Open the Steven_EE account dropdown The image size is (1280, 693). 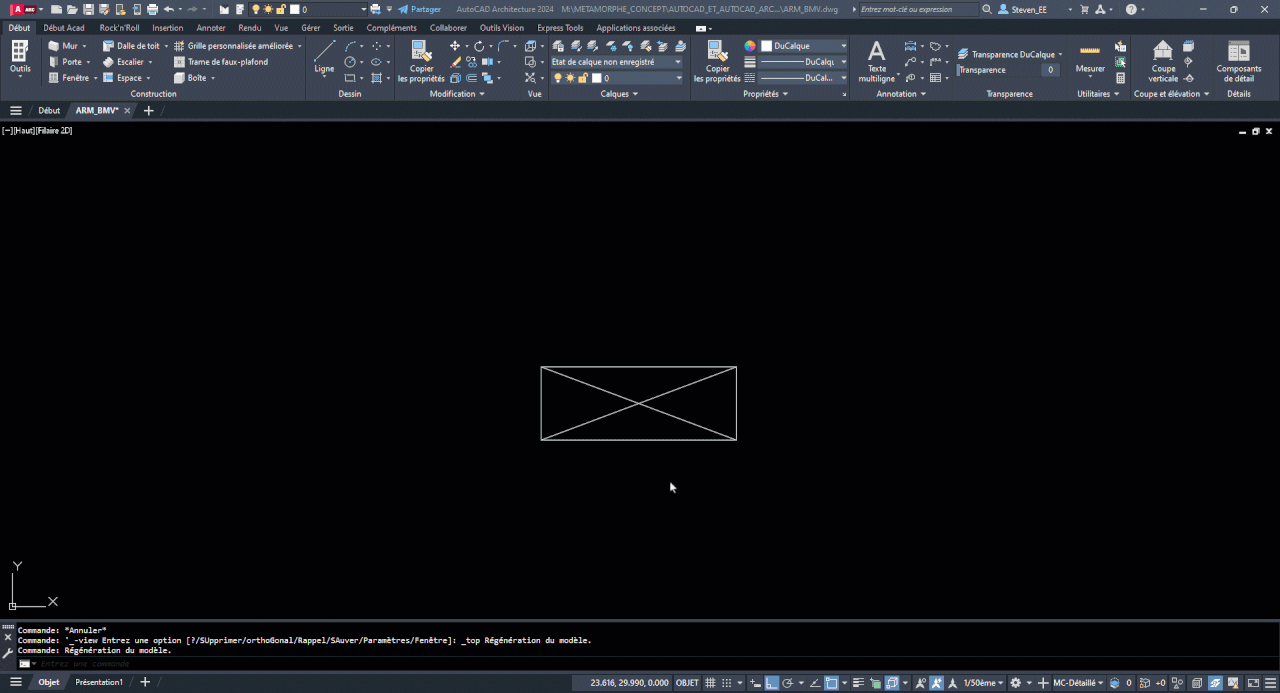[x=1035, y=9]
